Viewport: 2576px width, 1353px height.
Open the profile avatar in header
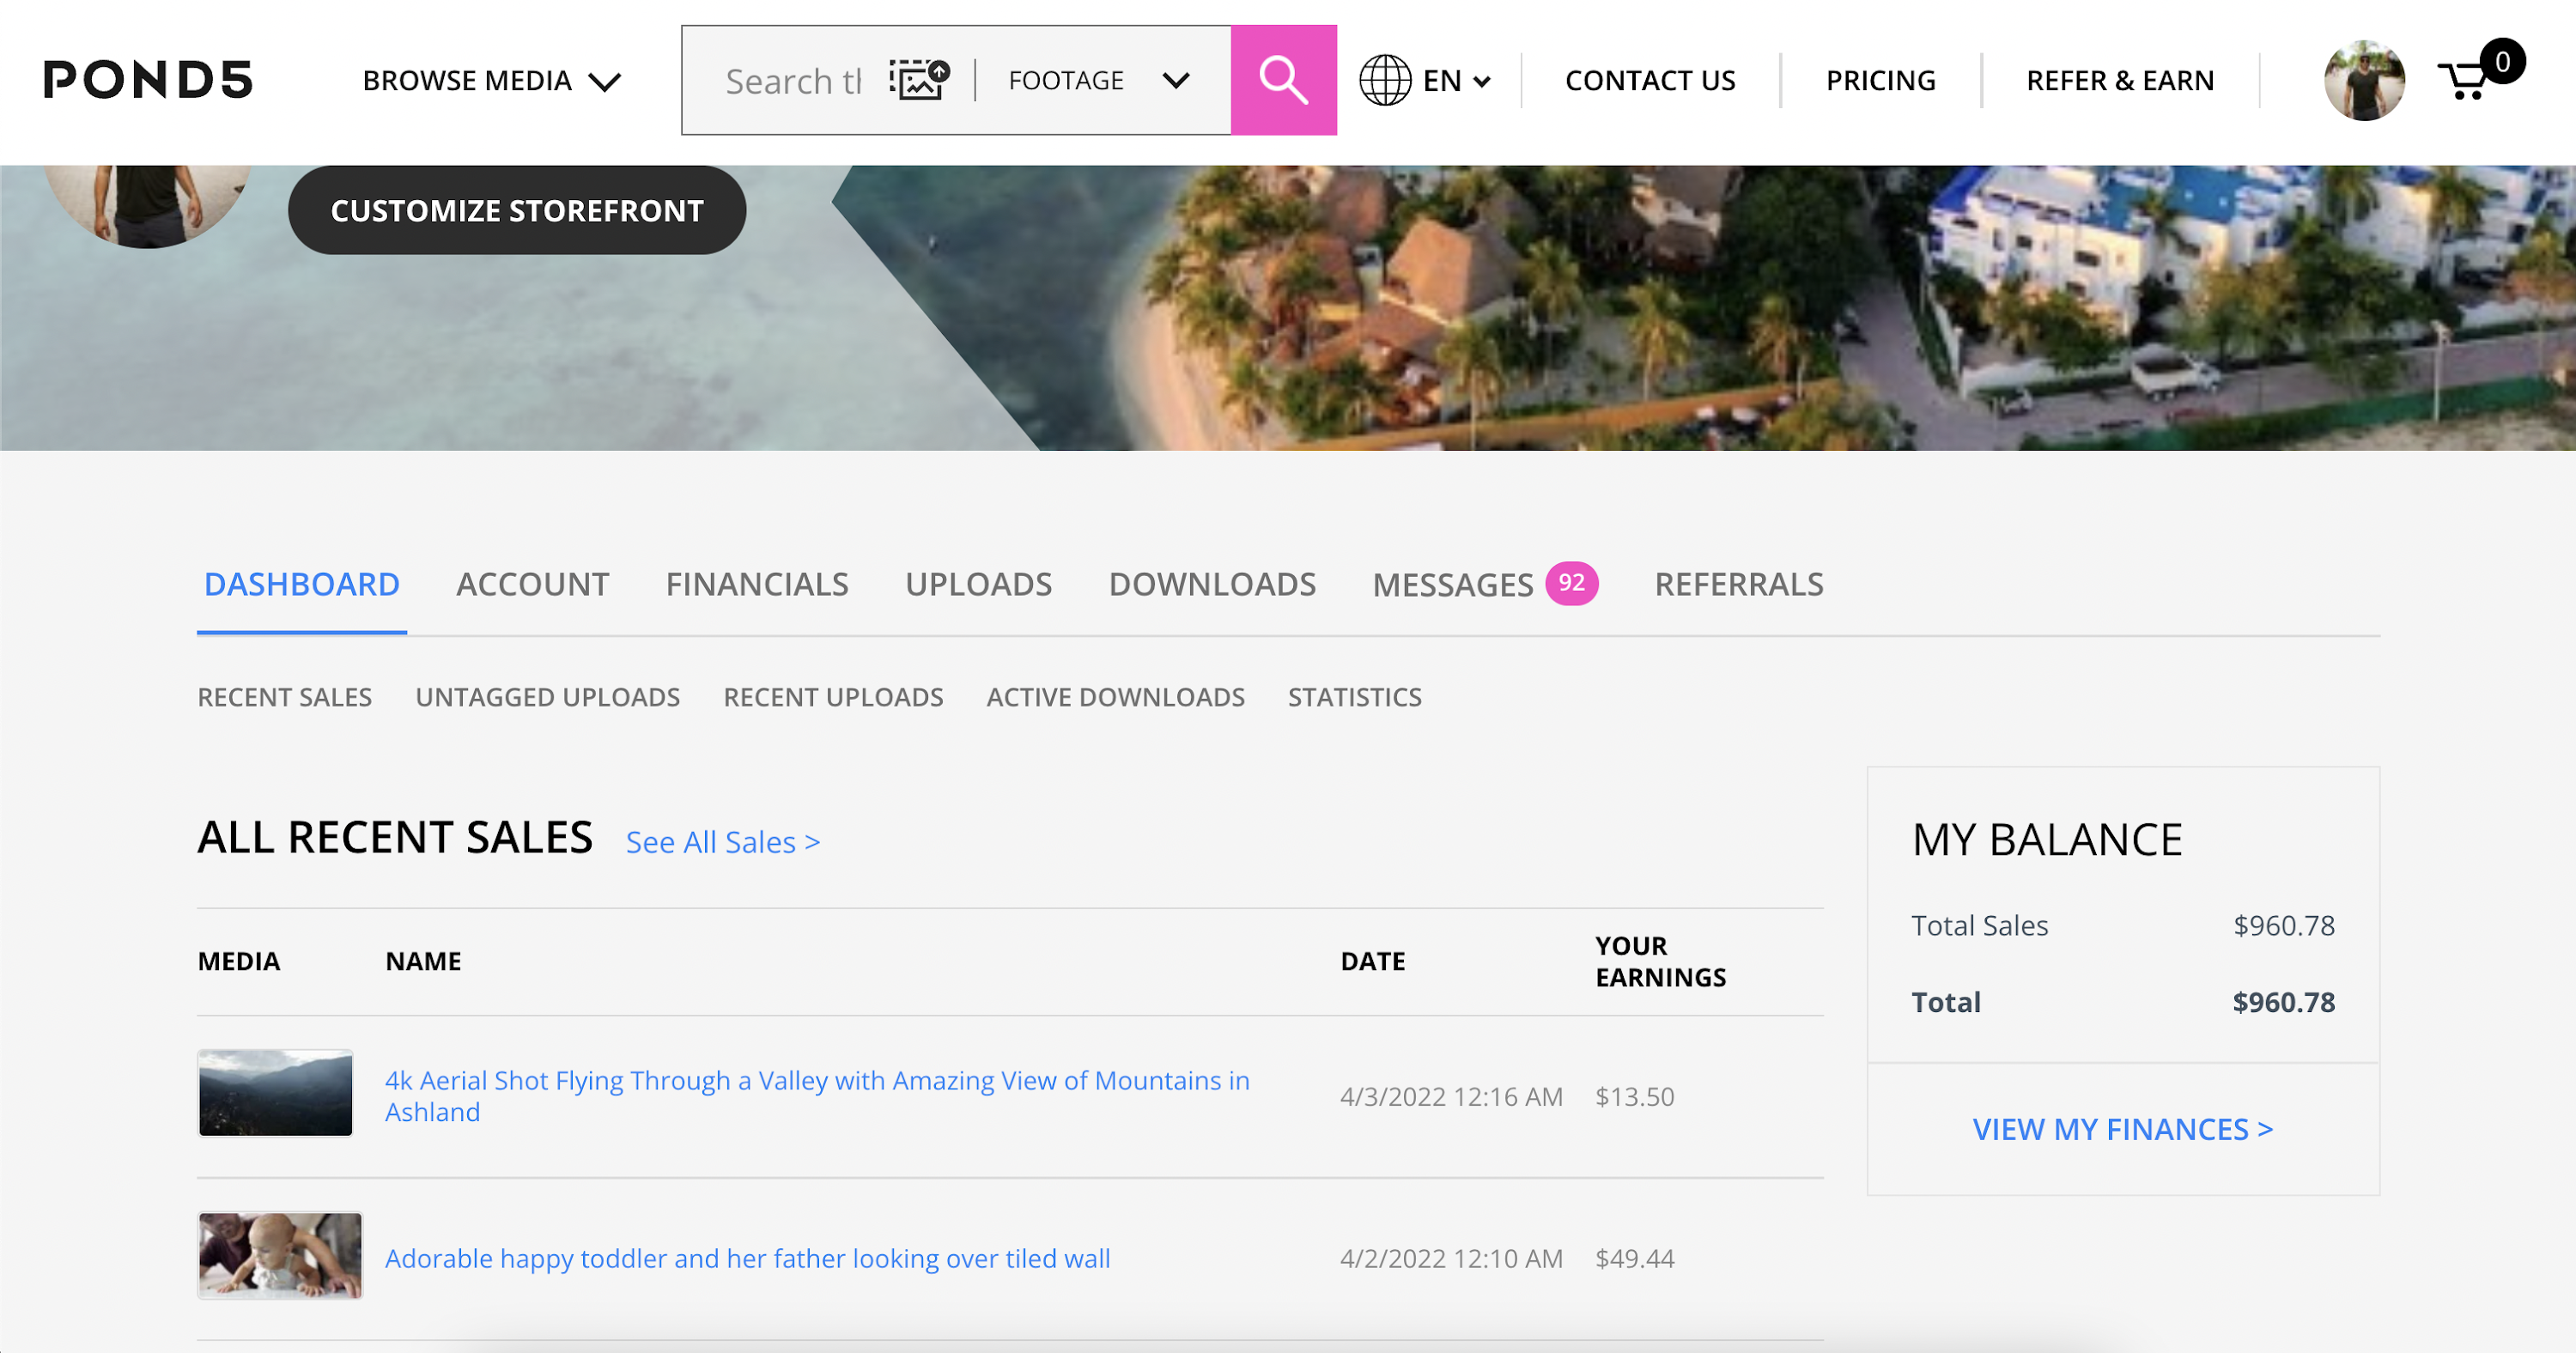[x=2364, y=80]
